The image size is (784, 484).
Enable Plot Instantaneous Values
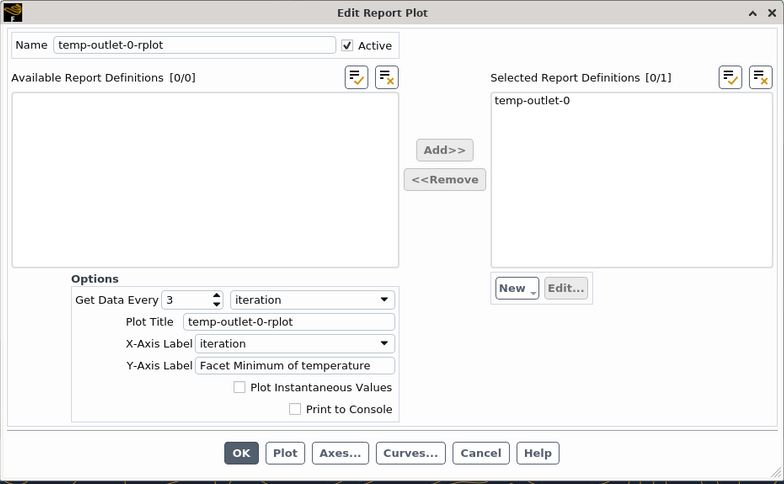pos(240,387)
